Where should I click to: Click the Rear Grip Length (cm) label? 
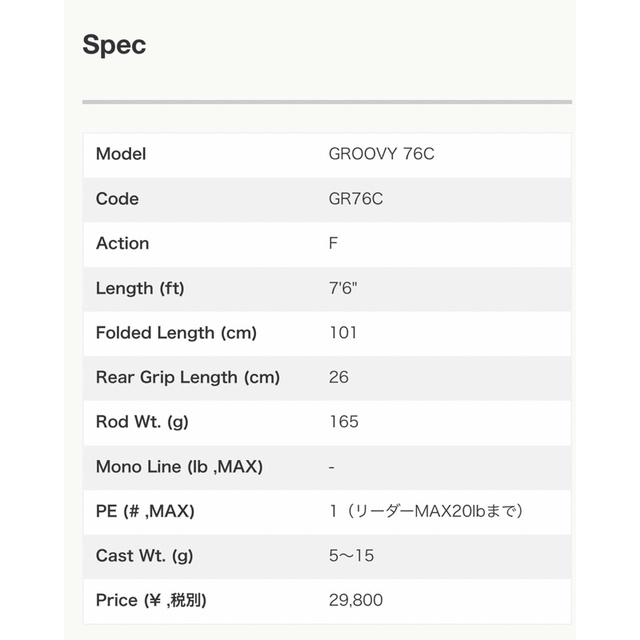[x=188, y=377]
